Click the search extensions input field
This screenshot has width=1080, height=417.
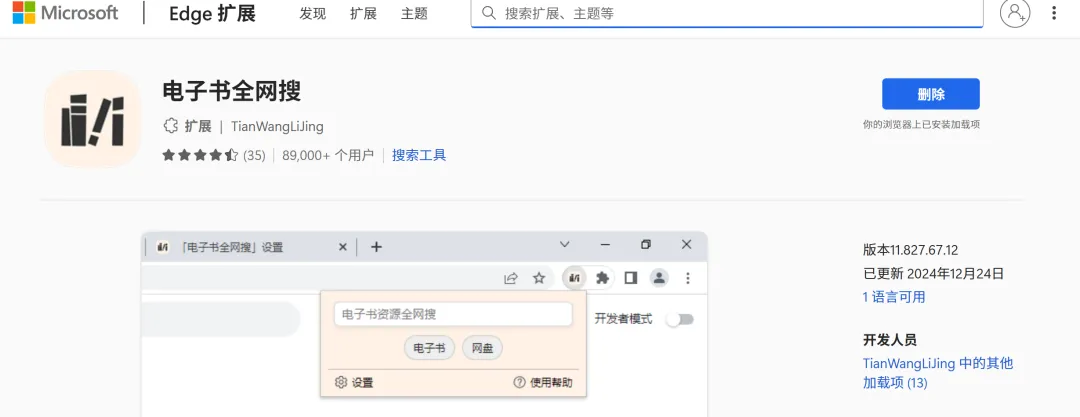[727, 13]
